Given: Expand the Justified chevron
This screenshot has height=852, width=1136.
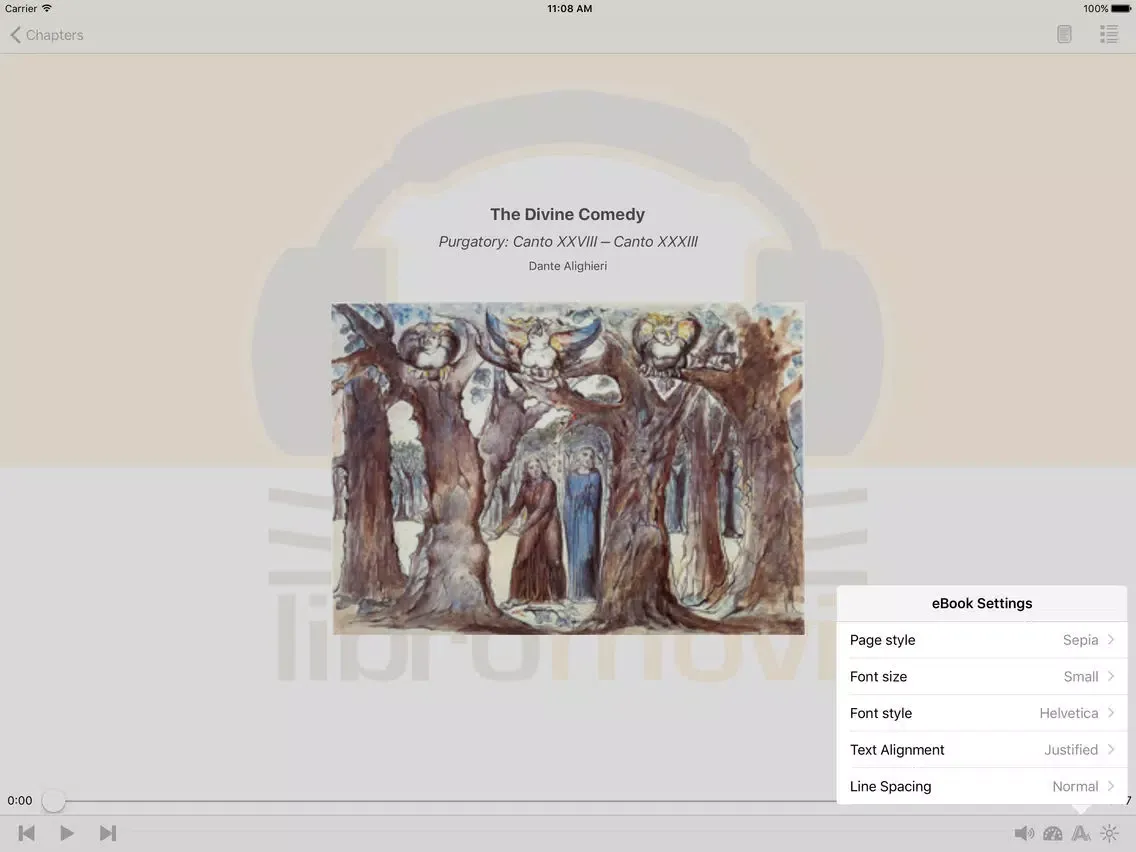Looking at the screenshot, I should pyautogui.click(x=1111, y=749).
